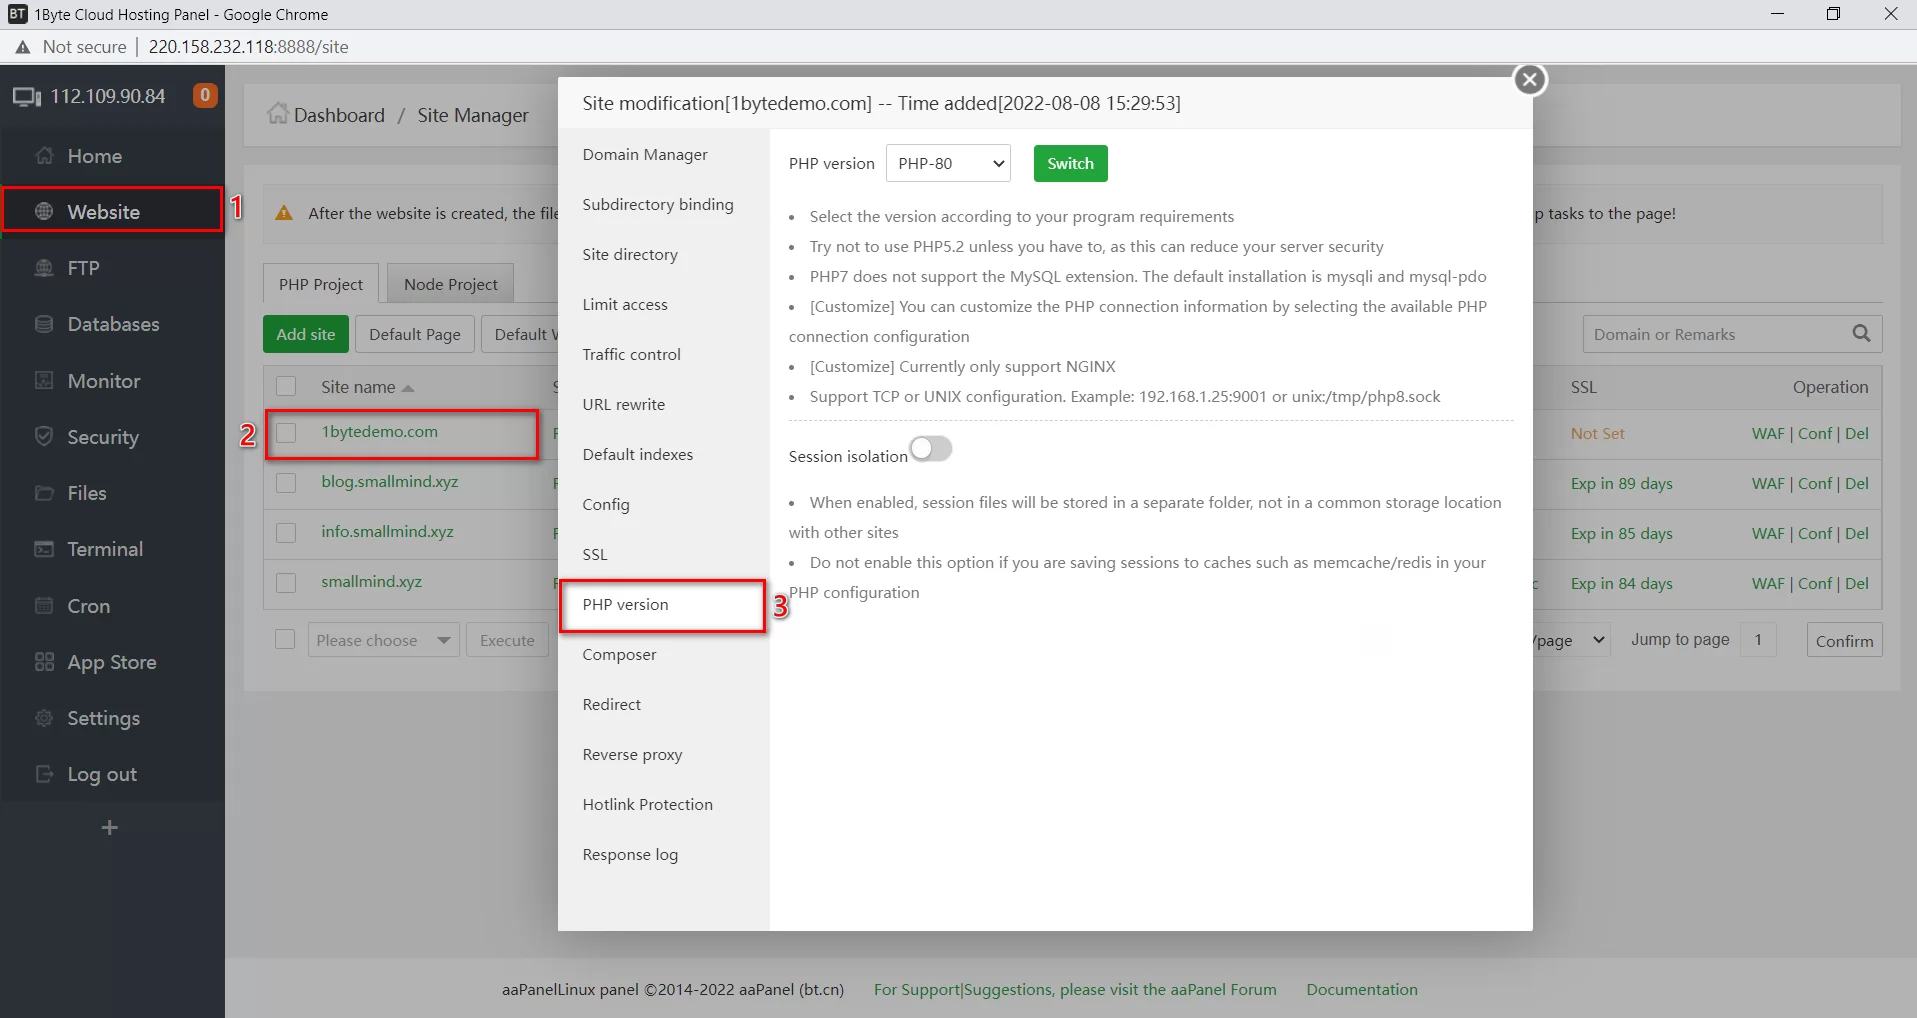Click the Execute button
1917x1018 pixels.
pos(507,640)
